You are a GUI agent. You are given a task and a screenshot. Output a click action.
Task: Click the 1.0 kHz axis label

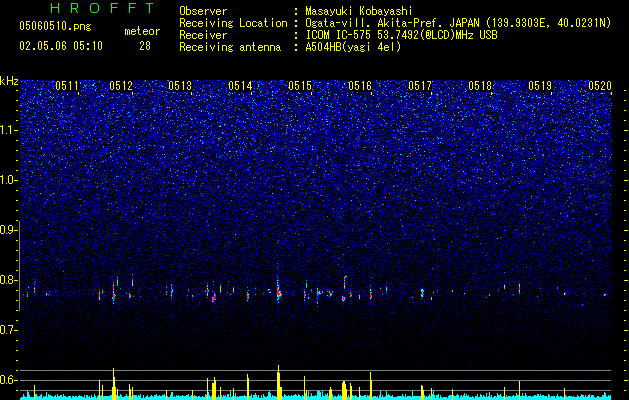(8, 180)
